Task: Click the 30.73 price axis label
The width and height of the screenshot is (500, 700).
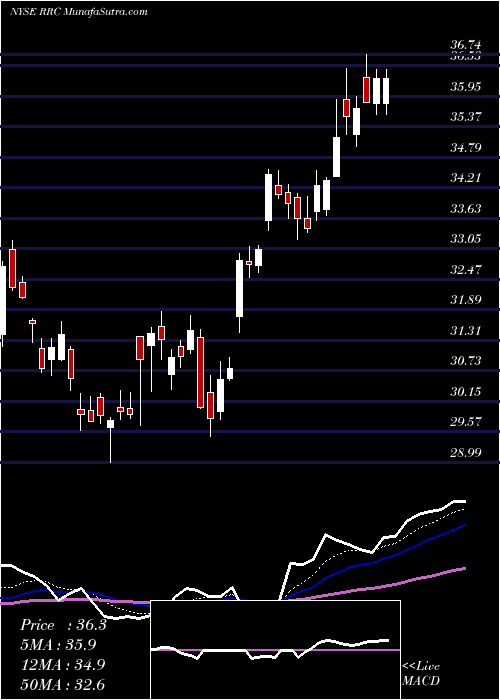Action: click(x=465, y=361)
